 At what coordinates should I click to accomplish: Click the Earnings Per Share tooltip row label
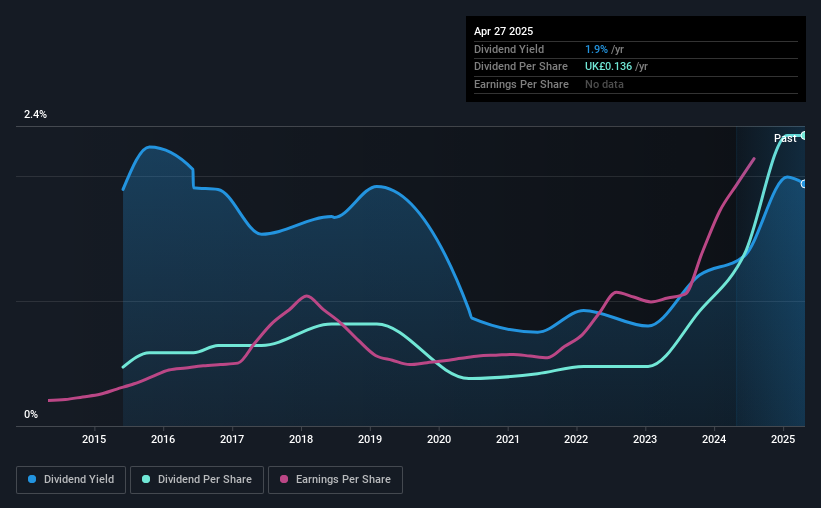(521, 84)
